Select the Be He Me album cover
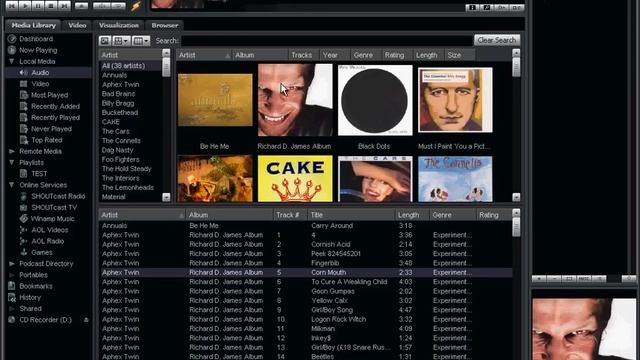 (x=215, y=100)
